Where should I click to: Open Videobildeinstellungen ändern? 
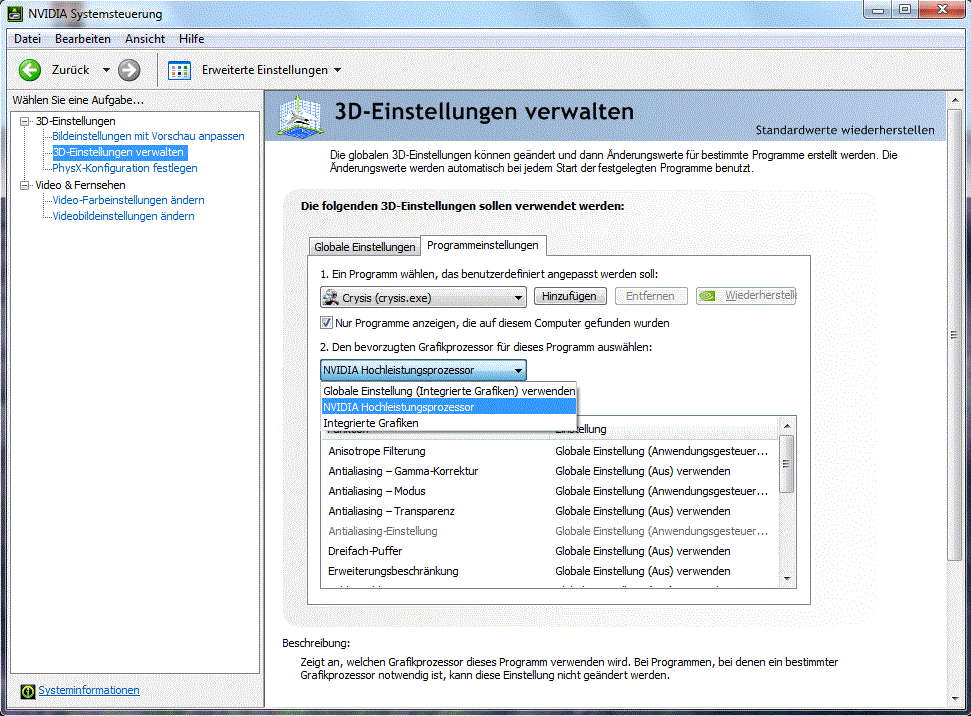point(123,216)
